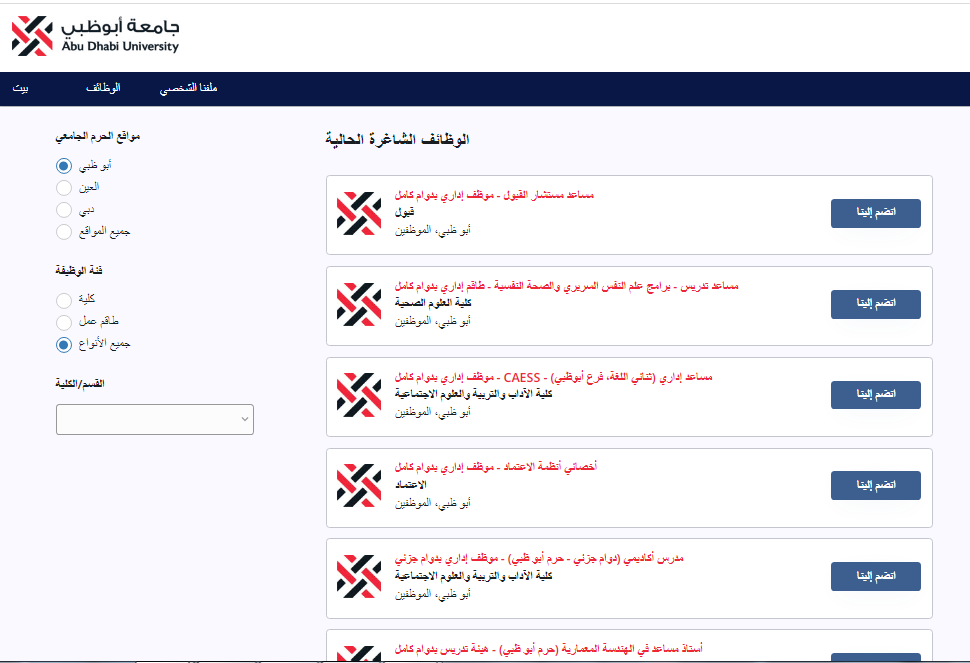Choose كلية job category radio button
Image resolution: width=970 pixels, height=663 pixels.
(64, 300)
